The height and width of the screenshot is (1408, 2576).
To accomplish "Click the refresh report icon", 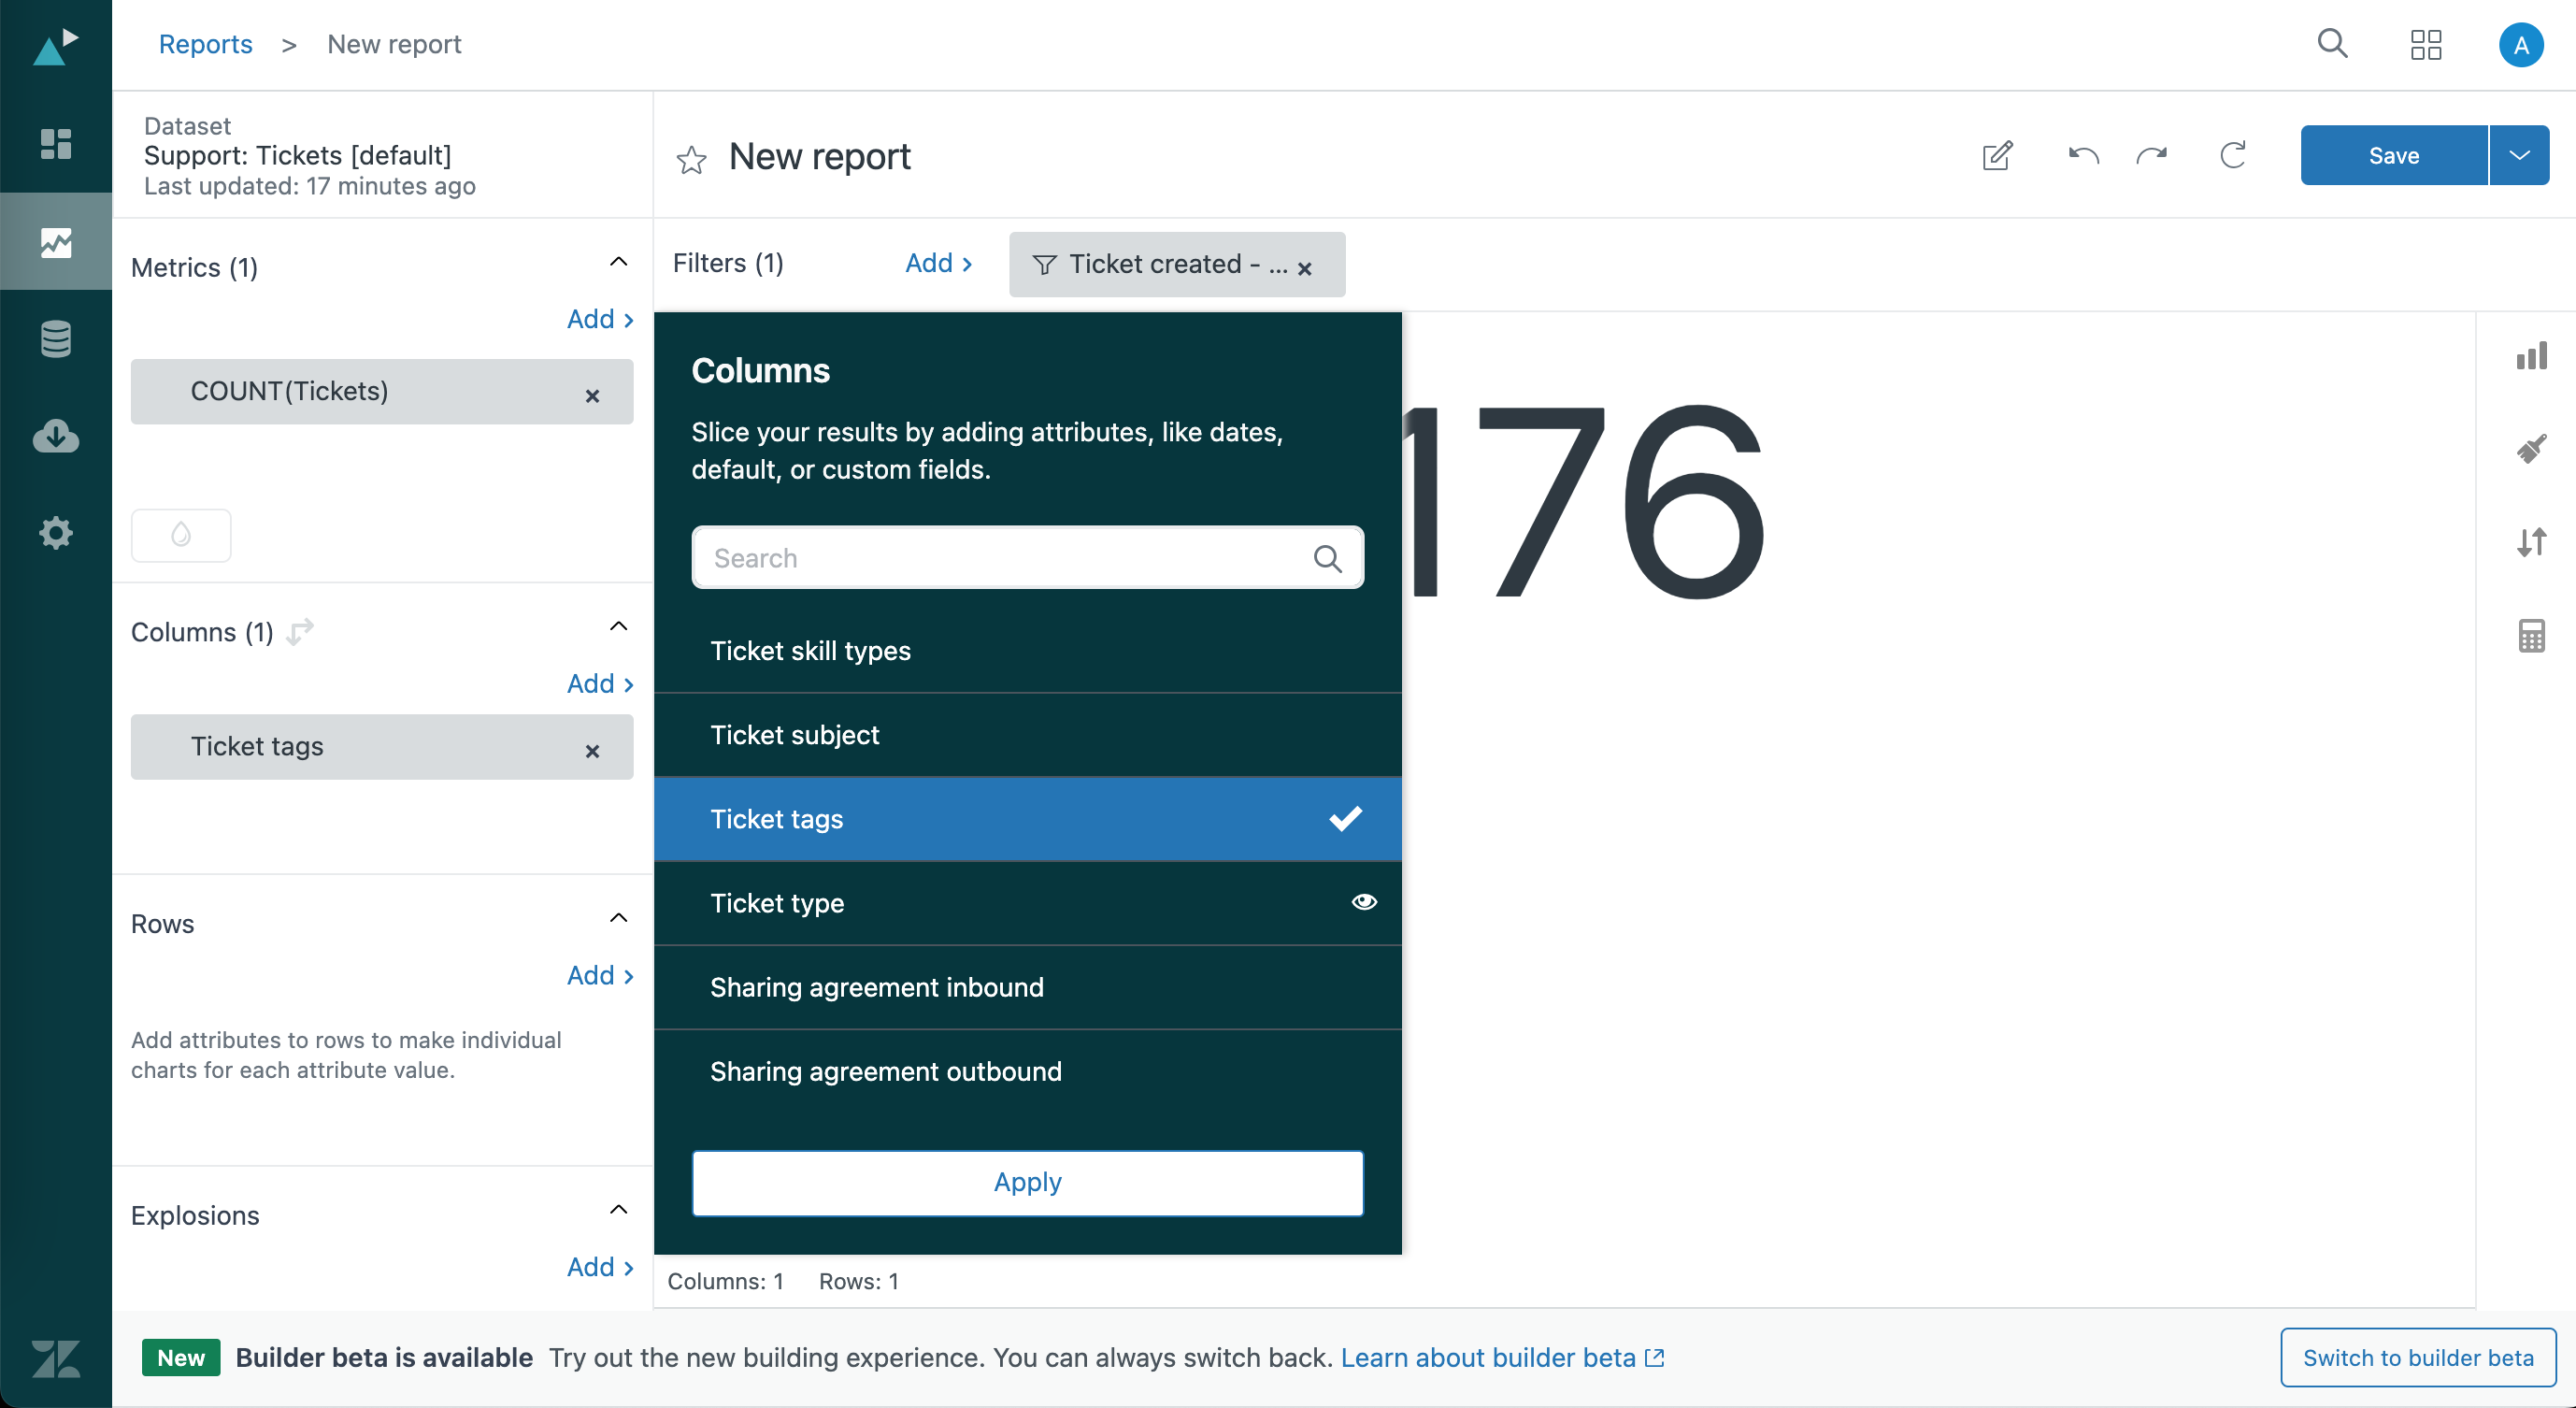I will tap(2232, 155).
